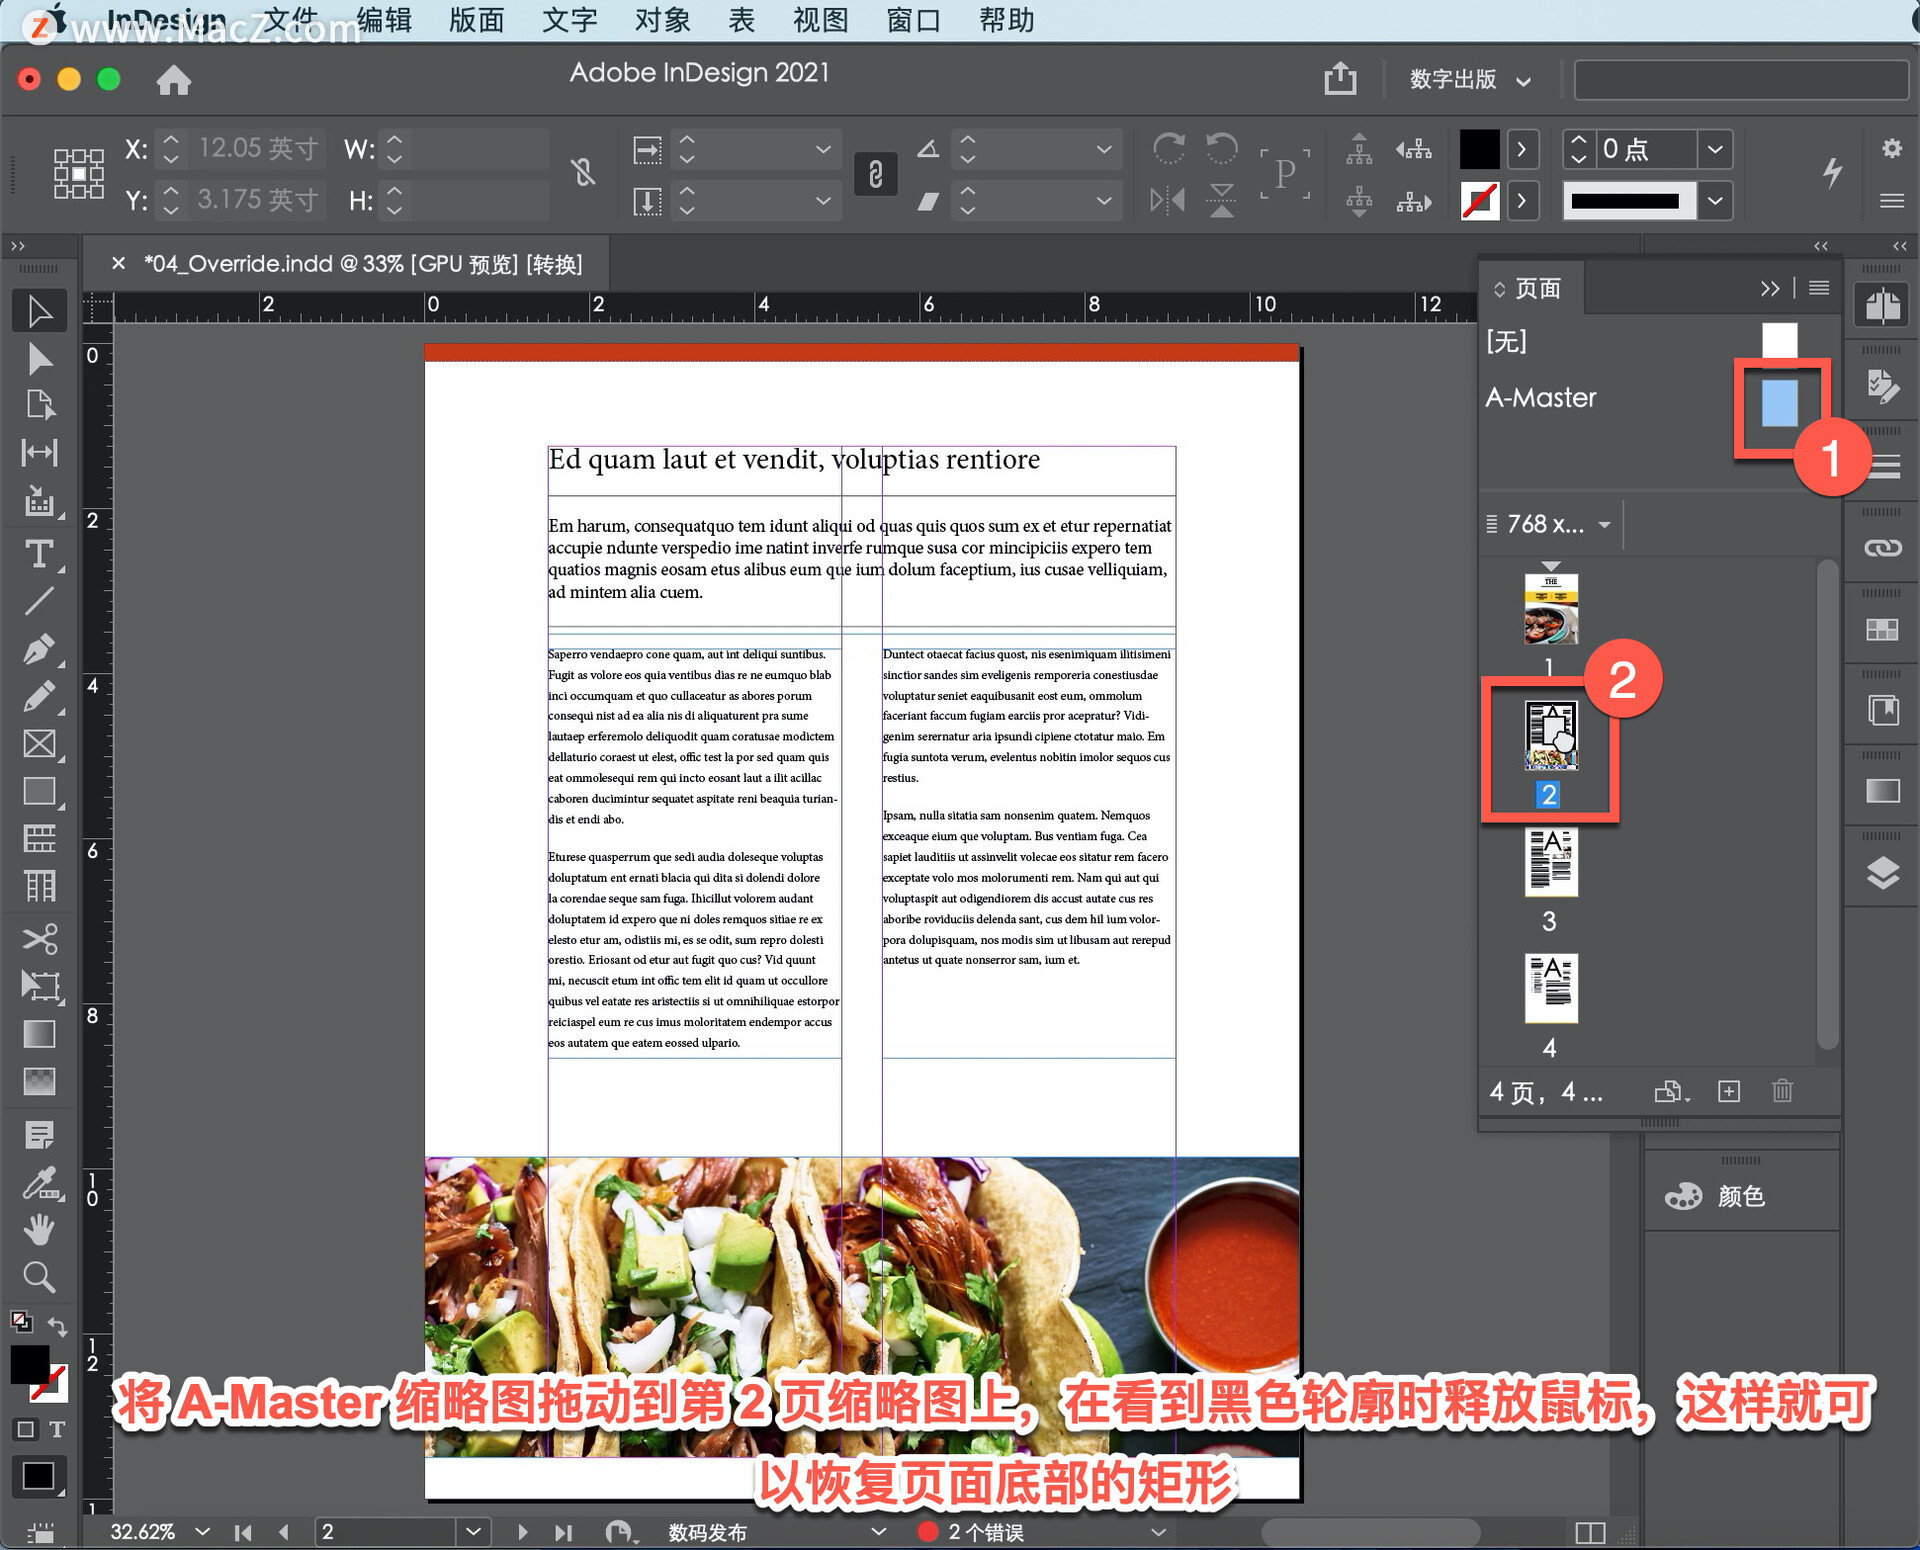Toggle formatting affects text button
1920x1550 pixels.
coord(58,1429)
